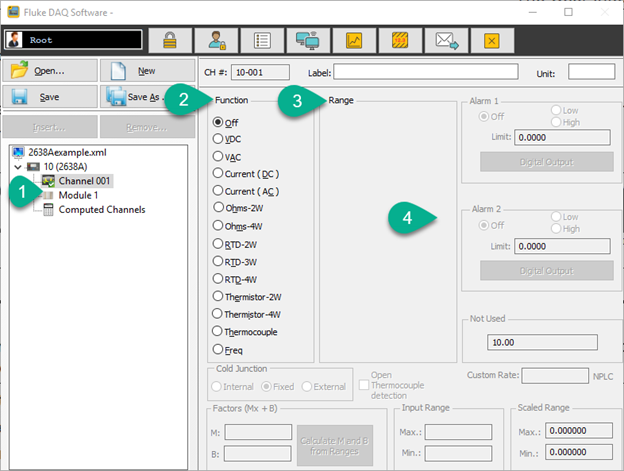Select Cold Junction Internal radio

[x=216, y=386]
